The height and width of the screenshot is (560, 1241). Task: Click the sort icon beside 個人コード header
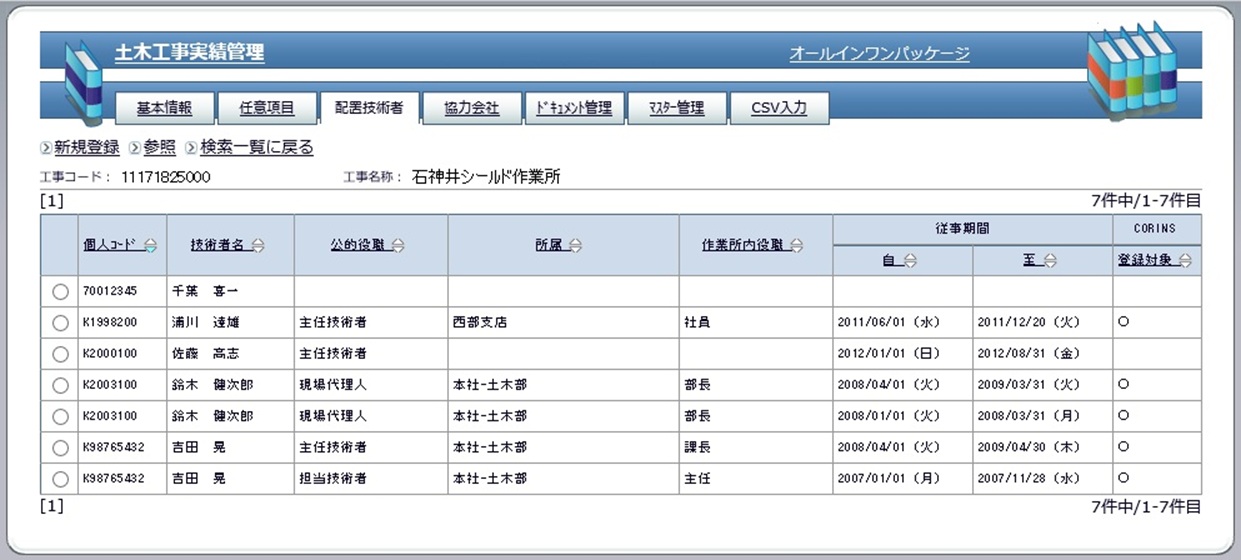[x=150, y=246]
